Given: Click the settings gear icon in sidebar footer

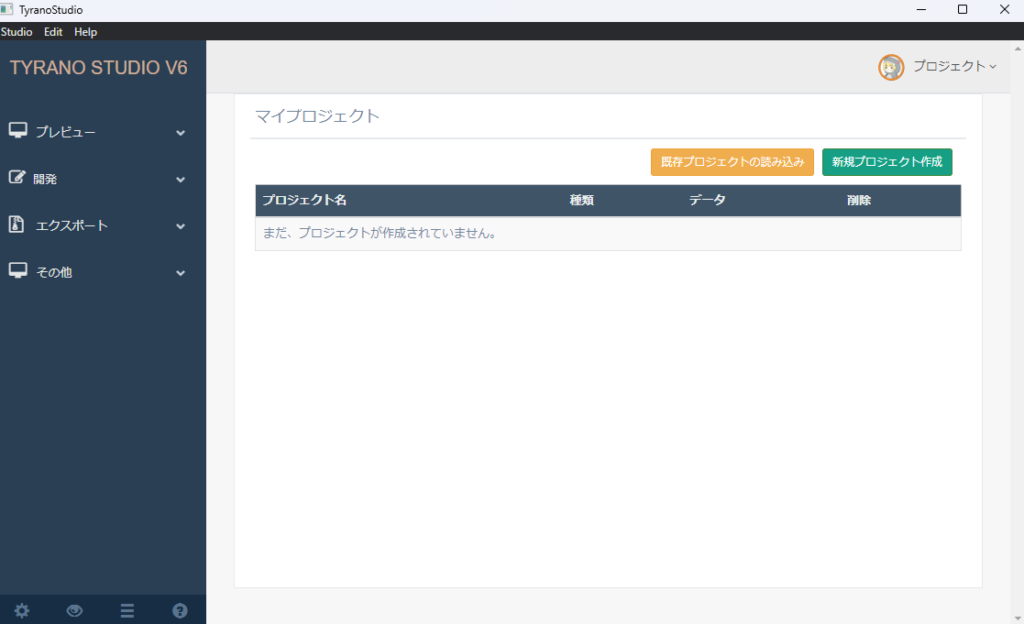Looking at the screenshot, I should 22,611.
